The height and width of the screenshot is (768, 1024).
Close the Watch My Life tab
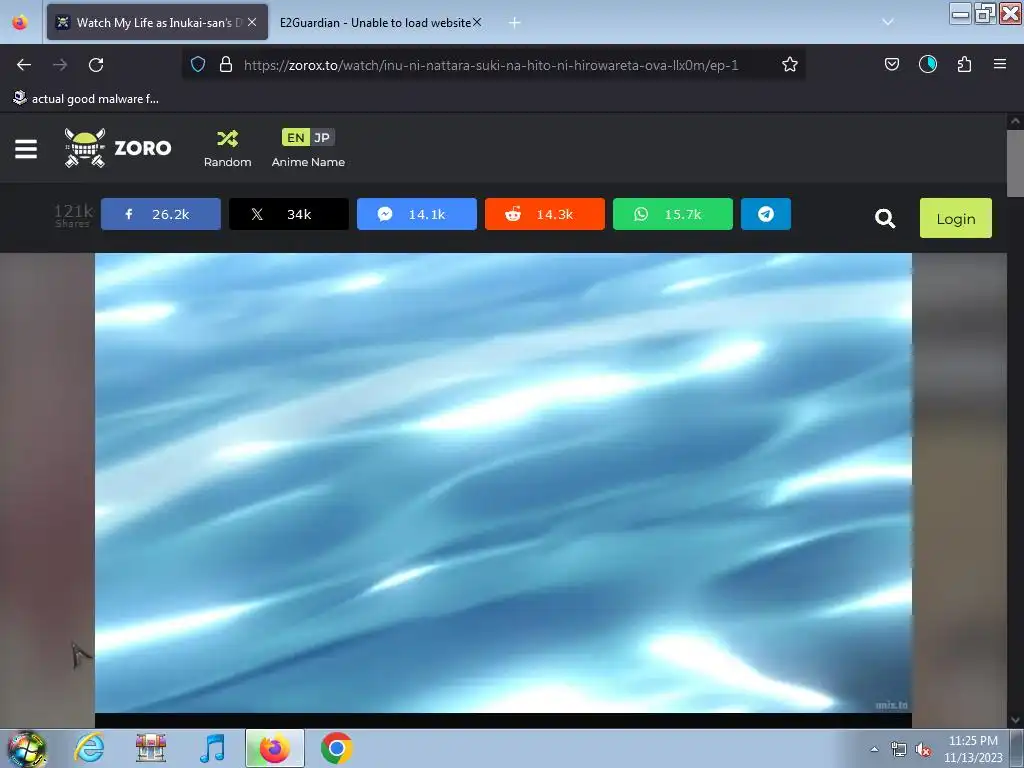252,22
